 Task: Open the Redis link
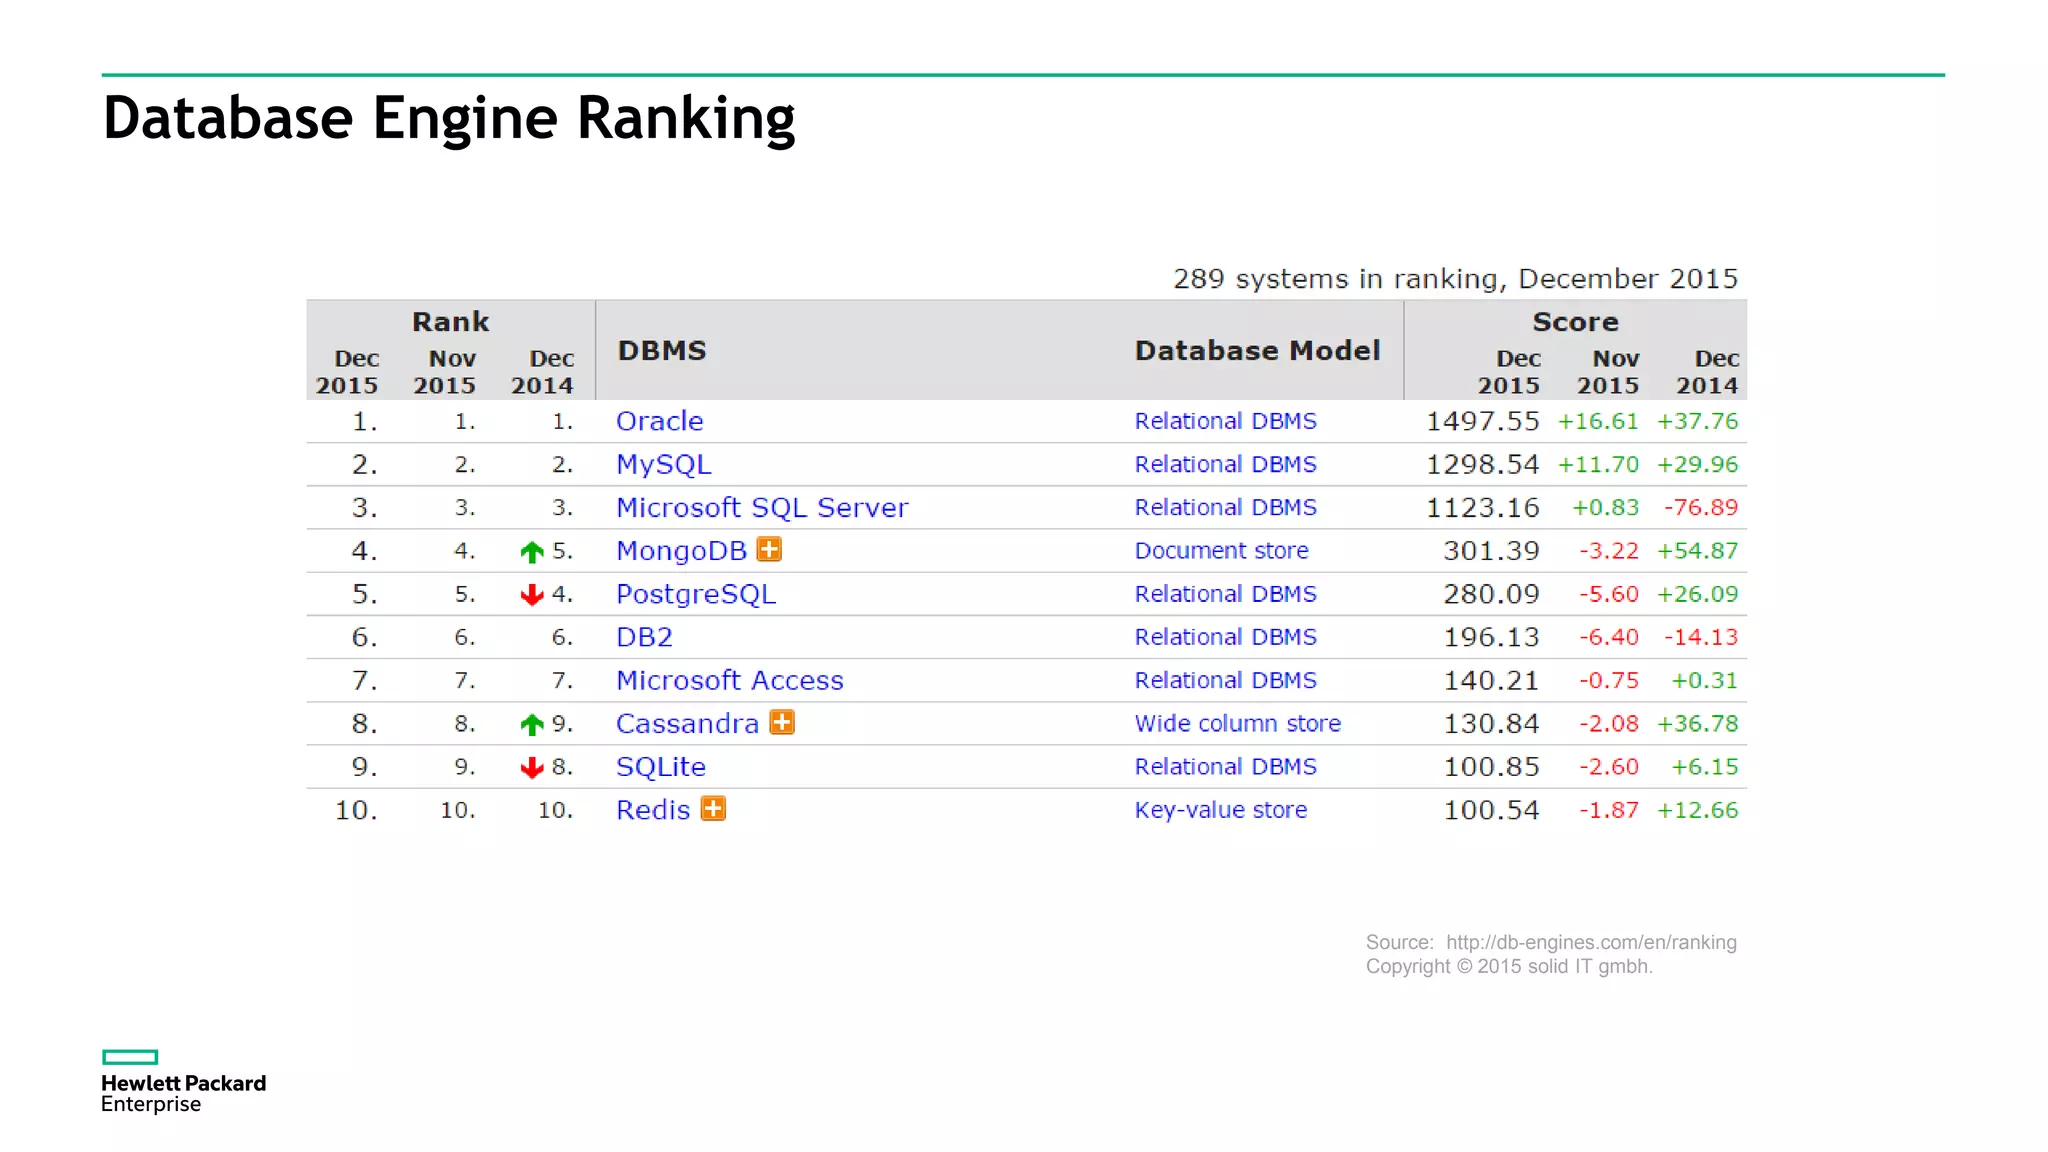pos(653,810)
